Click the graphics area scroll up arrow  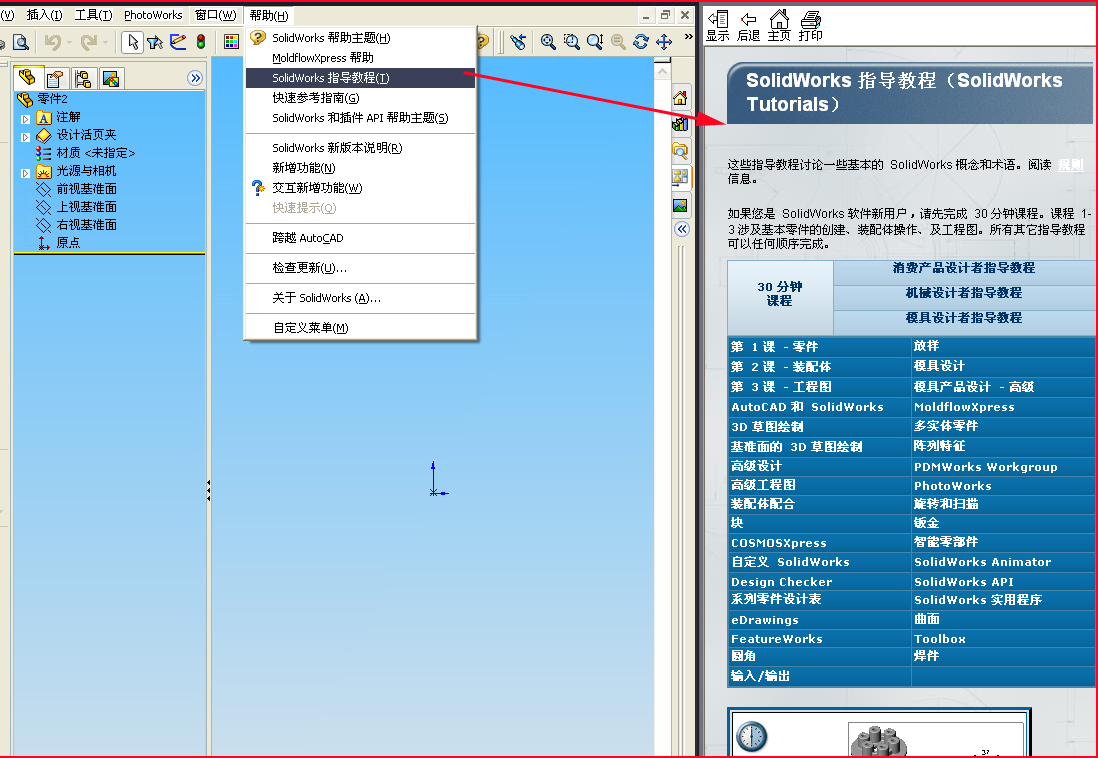[x=662, y=71]
